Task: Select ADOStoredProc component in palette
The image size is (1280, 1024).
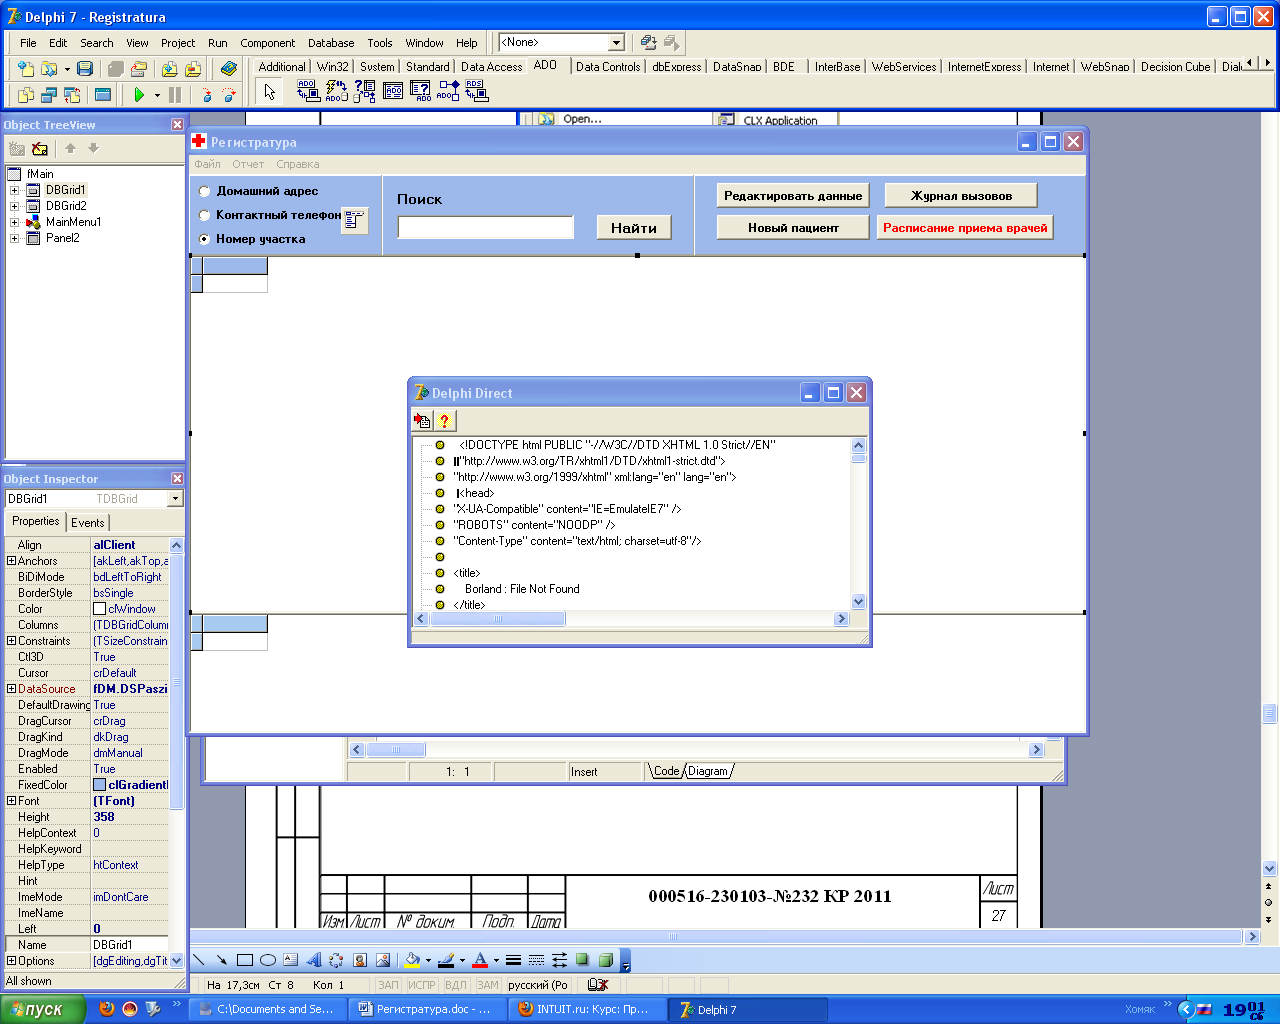Action: tap(449, 91)
